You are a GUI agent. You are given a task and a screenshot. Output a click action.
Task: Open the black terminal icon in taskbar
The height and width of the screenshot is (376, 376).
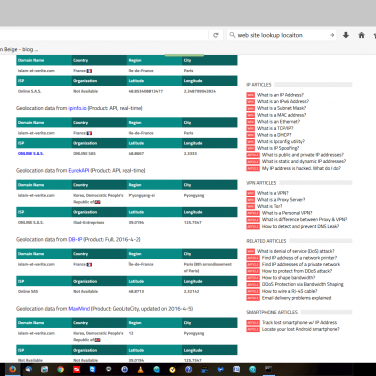click(x=268, y=369)
